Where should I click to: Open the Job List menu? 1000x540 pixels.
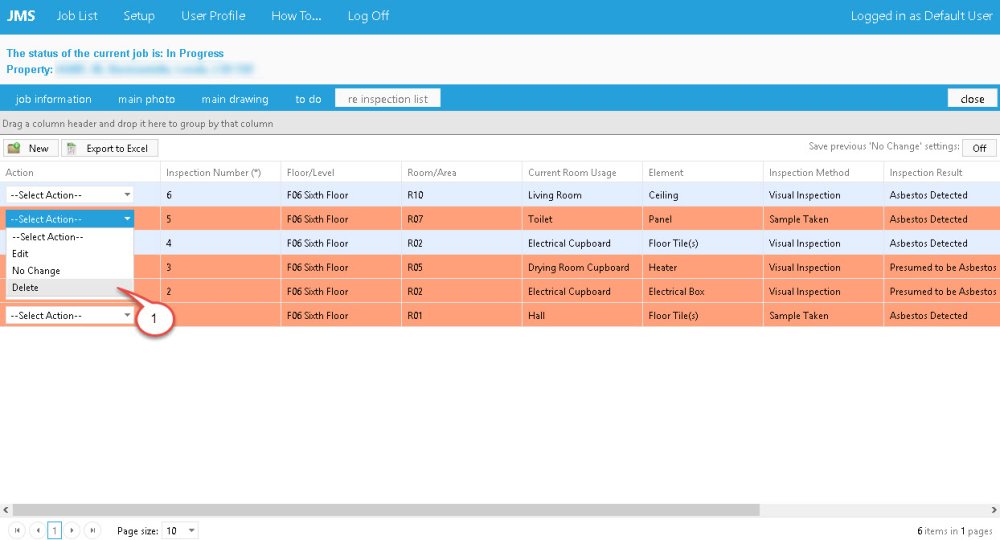[77, 16]
